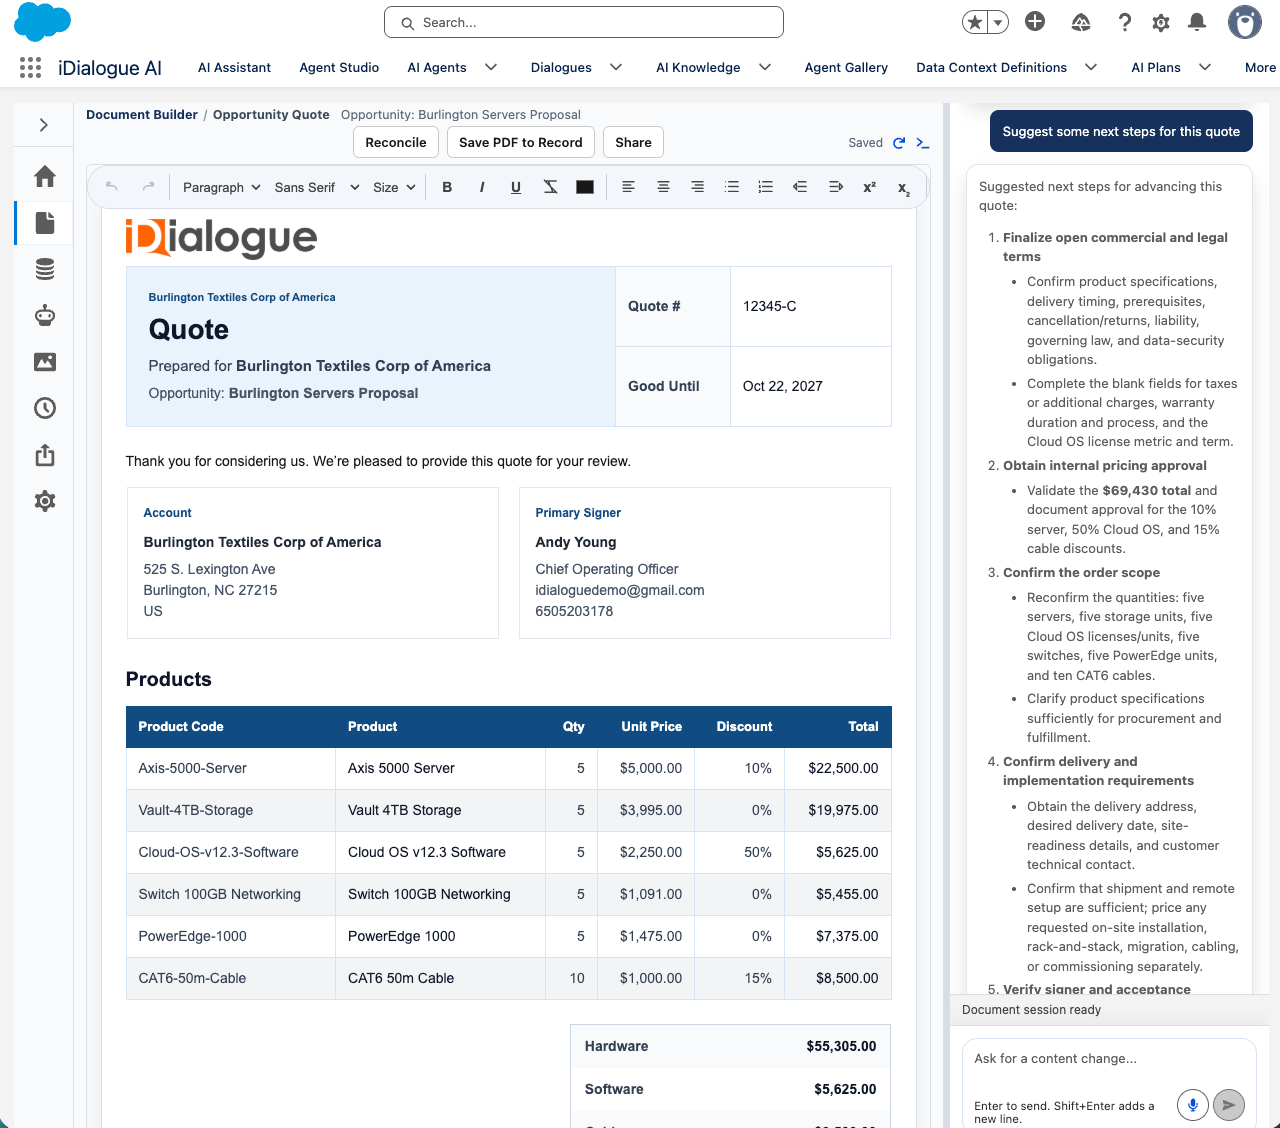Open the user profile avatar

pos(1245,22)
